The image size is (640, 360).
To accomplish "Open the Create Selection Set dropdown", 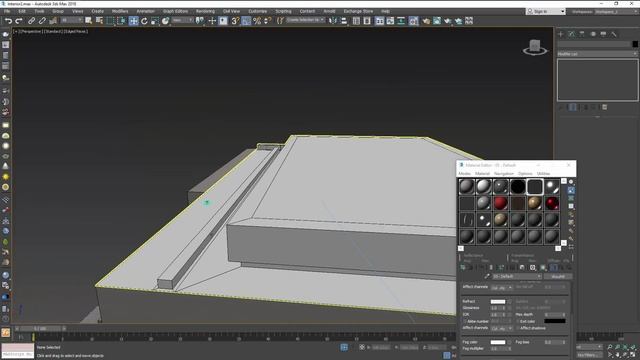I will point(305,20).
